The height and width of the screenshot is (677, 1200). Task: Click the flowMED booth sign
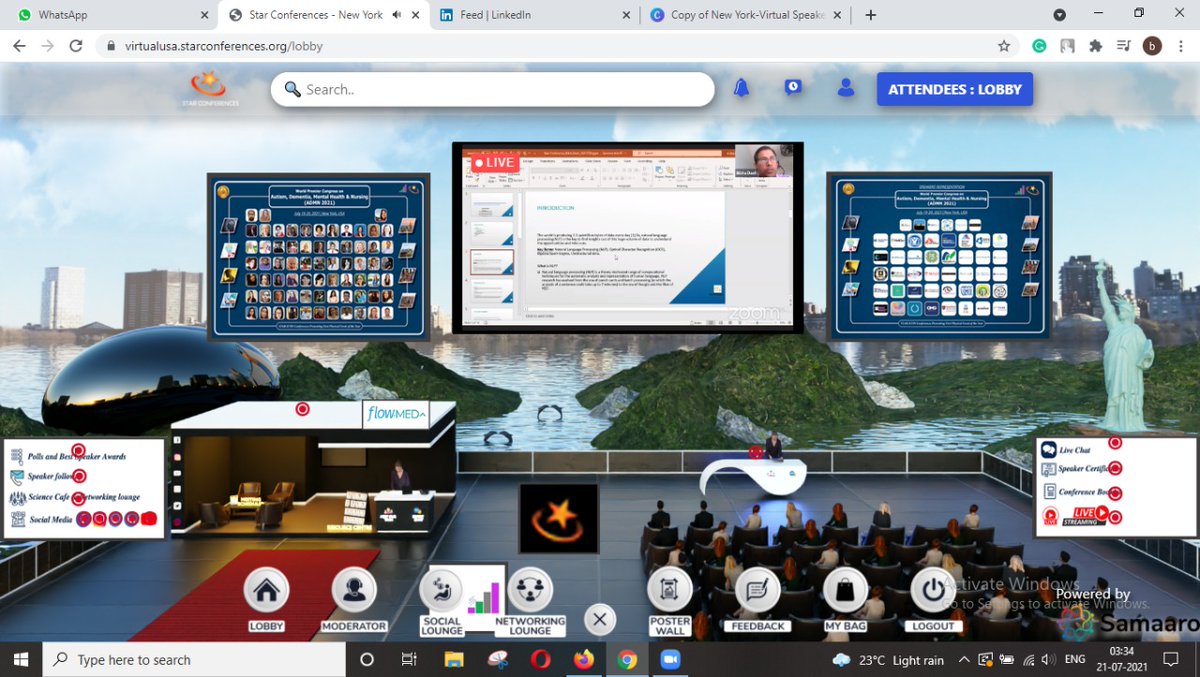(x=396, y=414)
